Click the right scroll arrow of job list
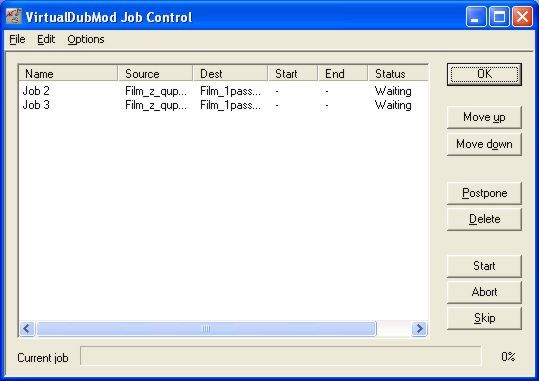This screenshot has height=381, width=539. point(419,329)
